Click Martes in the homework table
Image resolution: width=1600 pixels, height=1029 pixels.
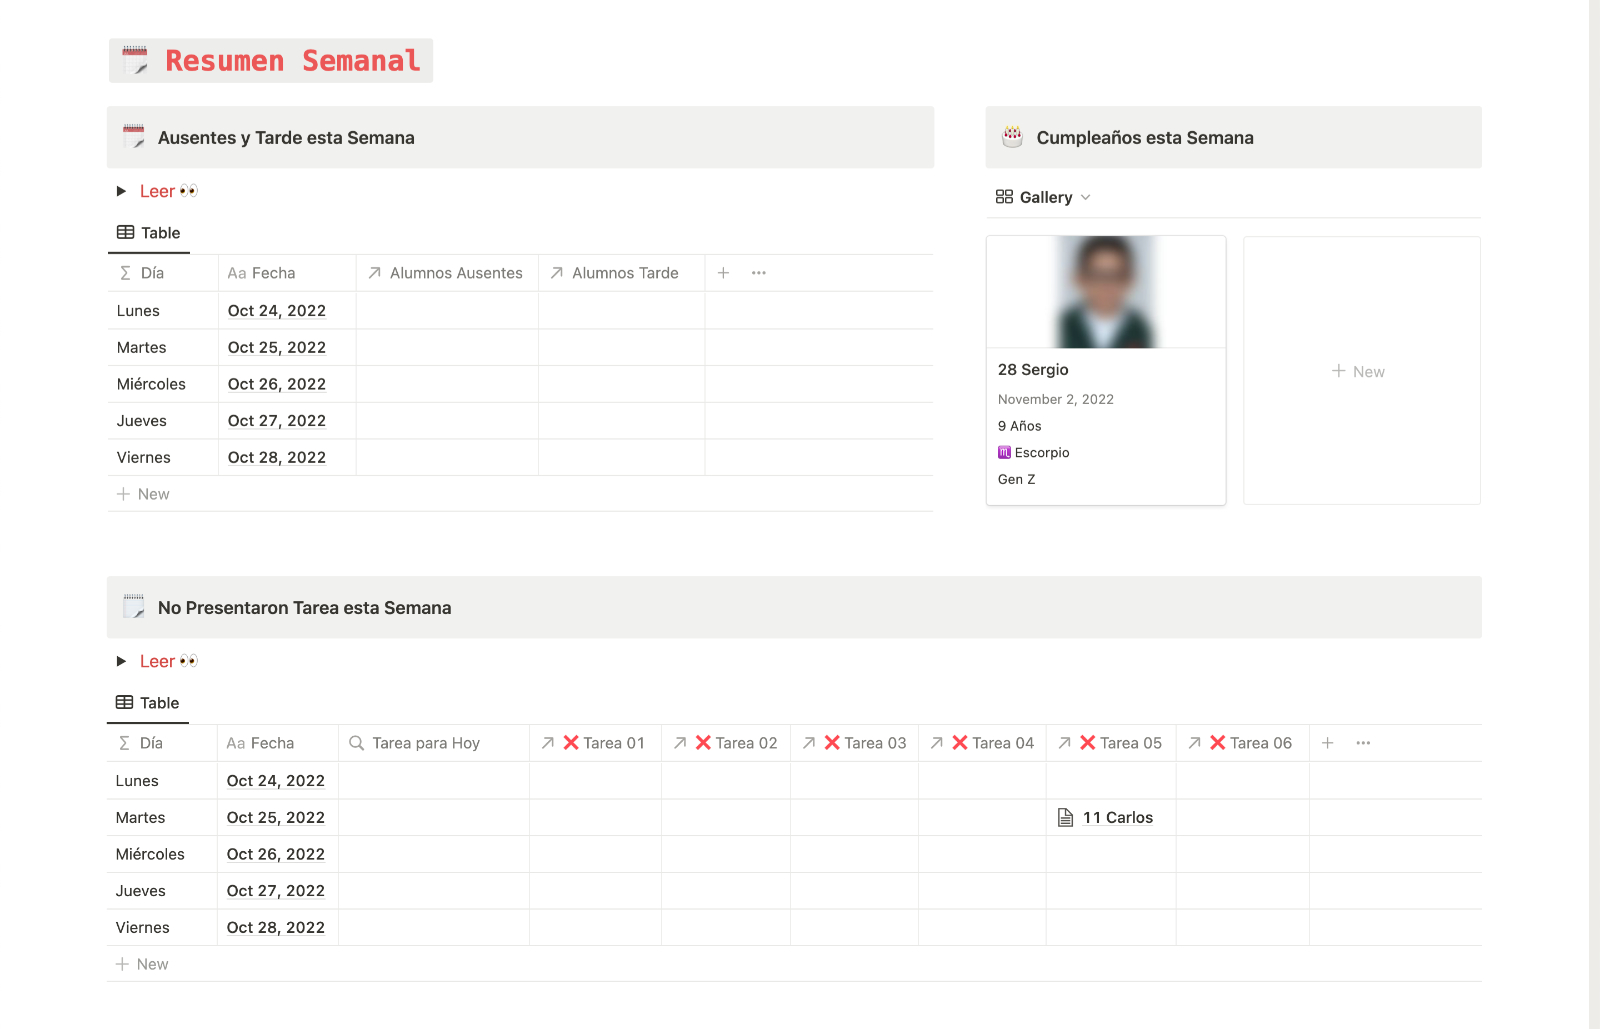(141, 818)
